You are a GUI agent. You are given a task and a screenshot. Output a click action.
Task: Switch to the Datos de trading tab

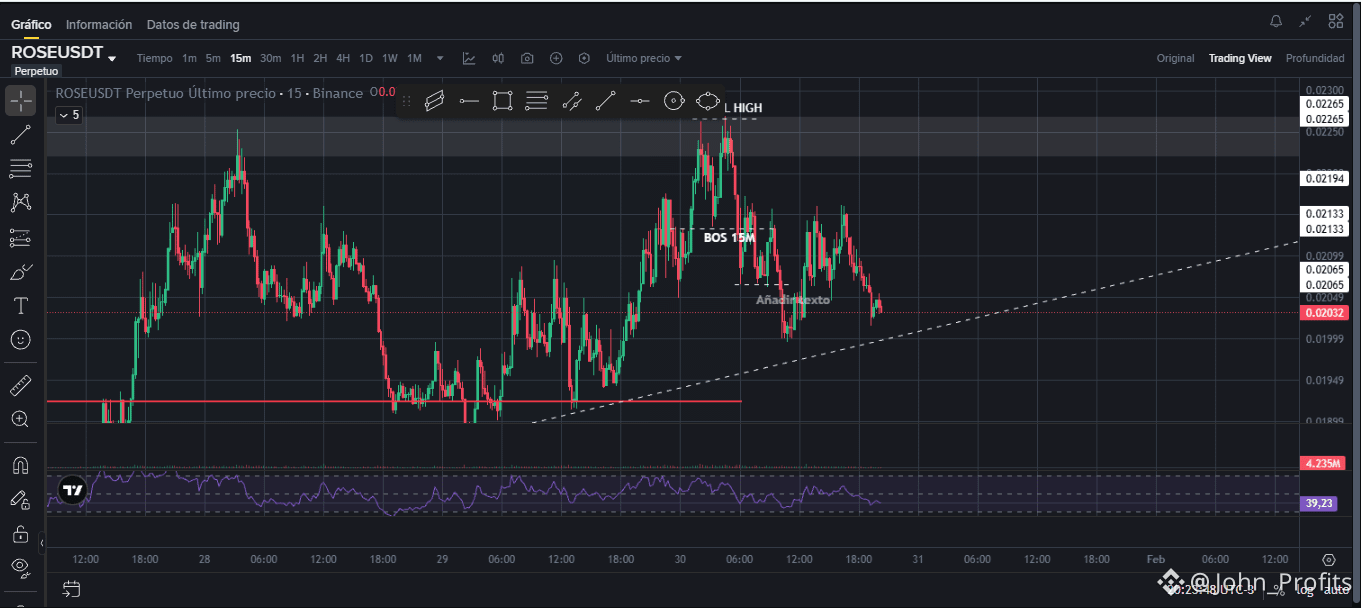tap(193, 24)
